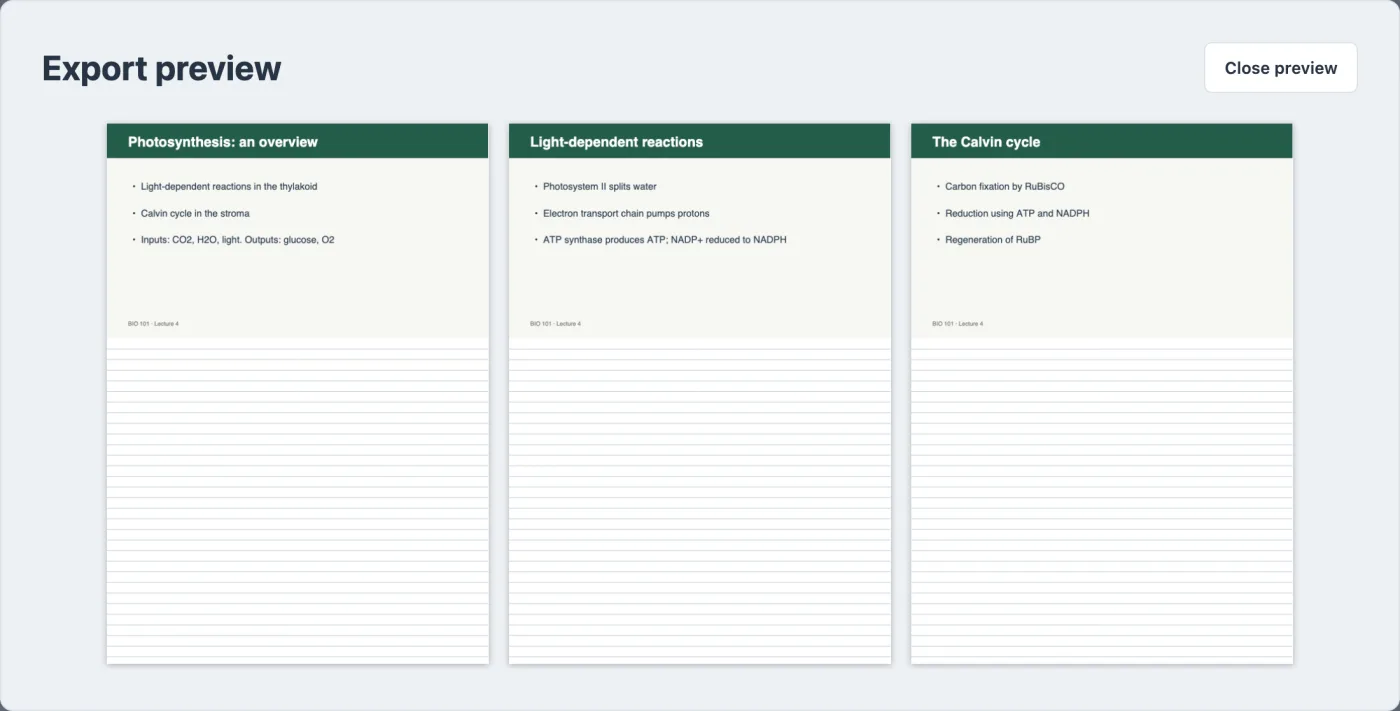The width and height of the screenshot is (1400, 711).
Task: Click 'BIO 101 · Lecture 4' footer on Calvin cycle slide
Action: tap(957, 324)
